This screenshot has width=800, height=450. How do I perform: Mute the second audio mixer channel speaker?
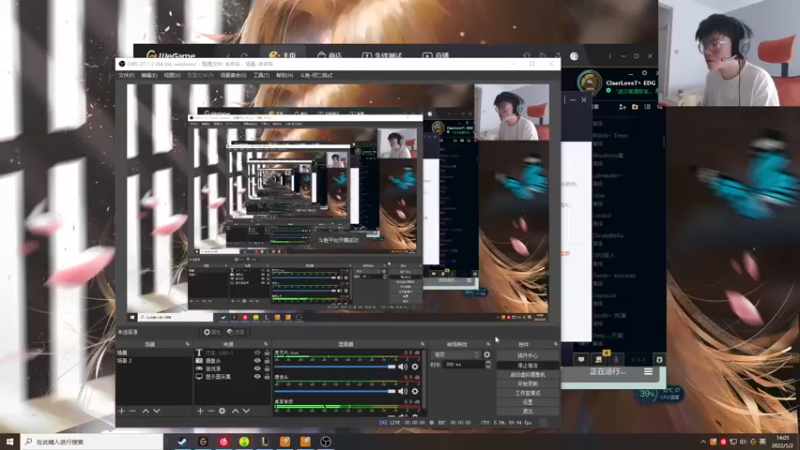tap(403, 391)
